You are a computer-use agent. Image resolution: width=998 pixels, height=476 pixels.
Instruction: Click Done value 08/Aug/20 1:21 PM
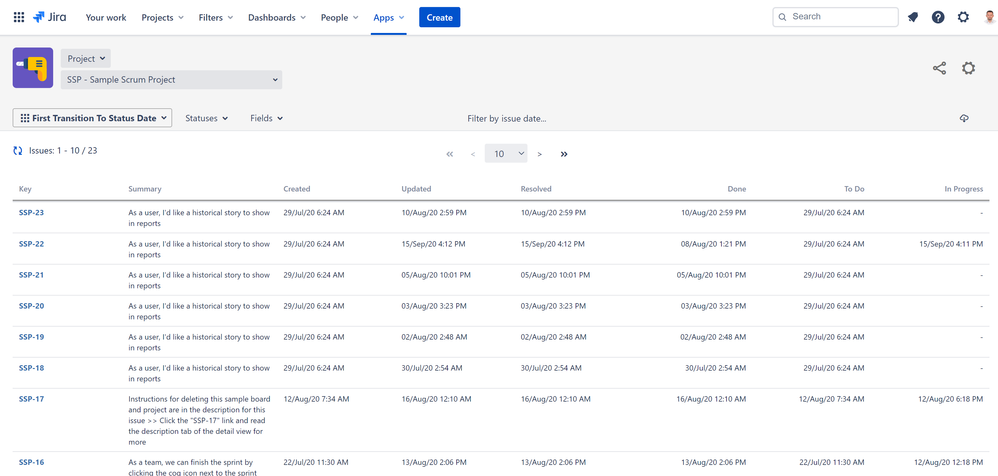pyautogui.click(x=713, y=244)
